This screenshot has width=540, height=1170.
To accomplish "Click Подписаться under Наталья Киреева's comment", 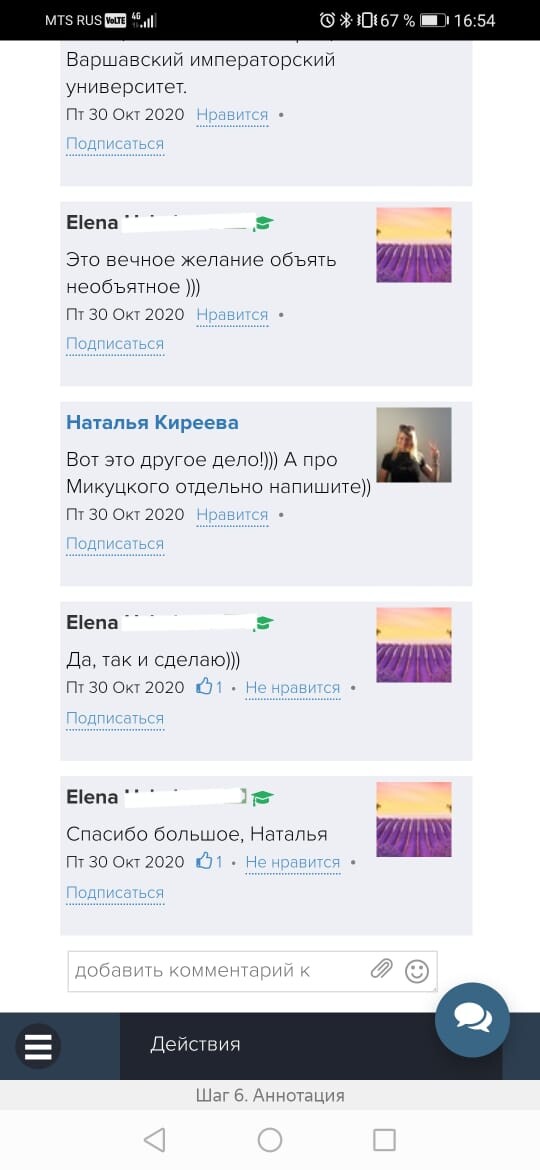I will pos(115,544).
